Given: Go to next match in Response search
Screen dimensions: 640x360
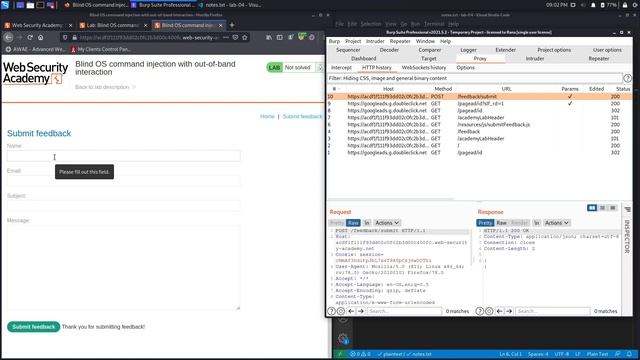Looking at the screenshot, I should [509, 311].
